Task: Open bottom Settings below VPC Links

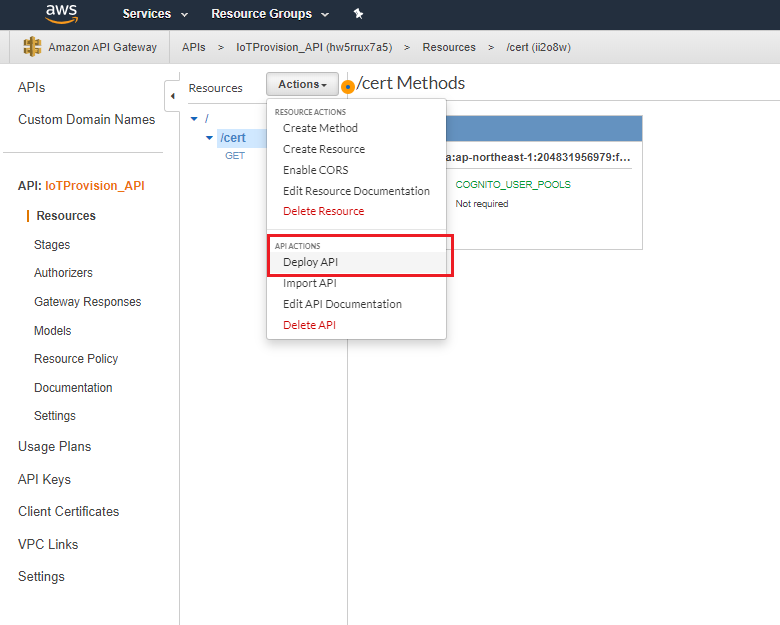Action: click(x=41, y=576)
